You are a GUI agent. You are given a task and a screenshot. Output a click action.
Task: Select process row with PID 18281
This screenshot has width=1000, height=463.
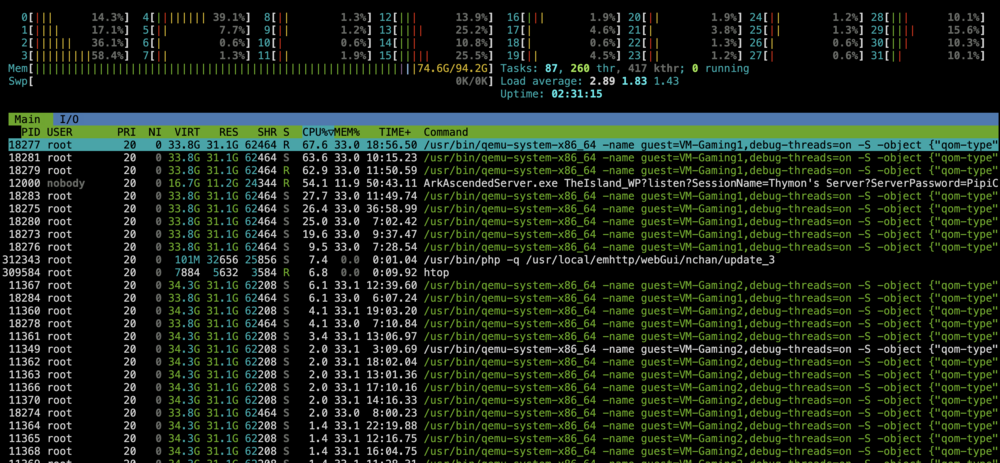click(504, 158)
